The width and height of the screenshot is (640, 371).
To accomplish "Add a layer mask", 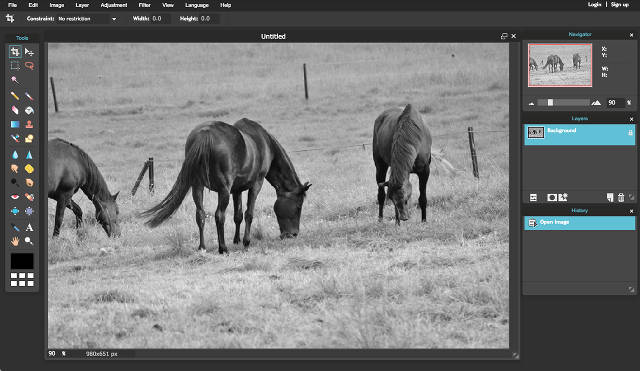I will pyautogui.click(x=552, y=198).
